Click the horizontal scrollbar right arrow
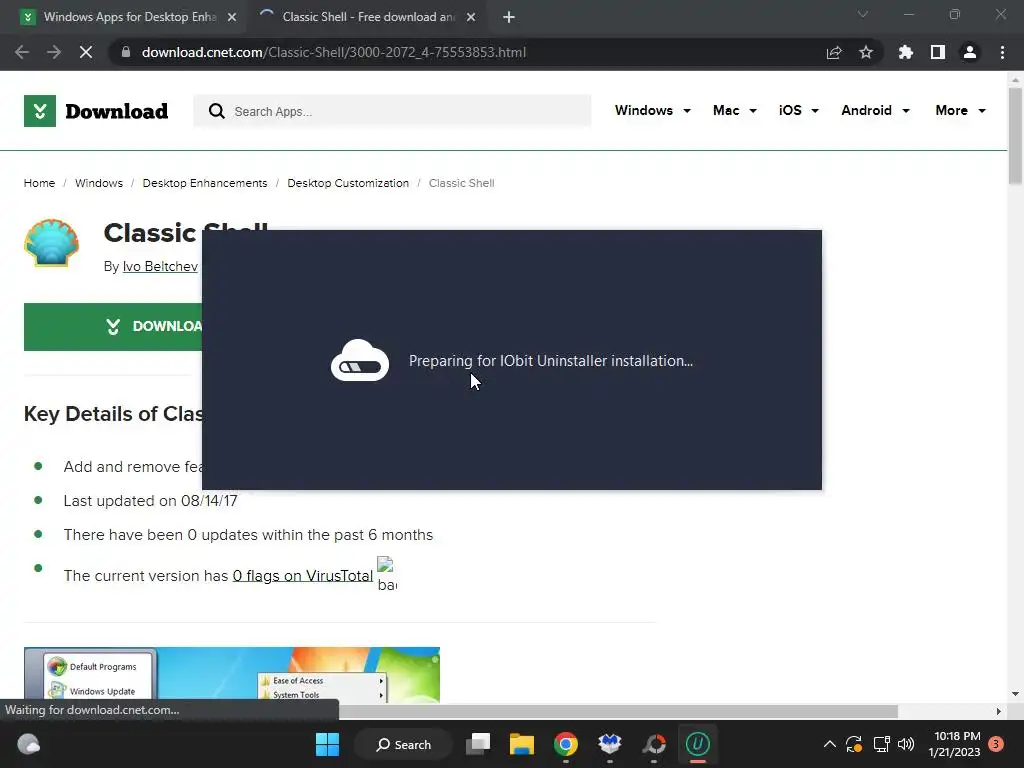Image resolution: width=1024 pixels, height=768 pixels. pos(999,711)
